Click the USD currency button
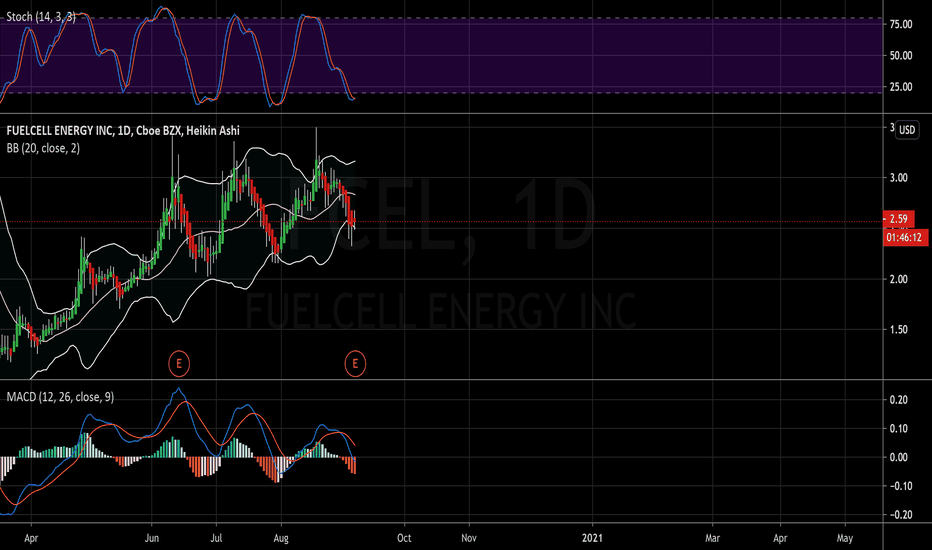This screenshot has height=550, width=932. tap(907, 130)
